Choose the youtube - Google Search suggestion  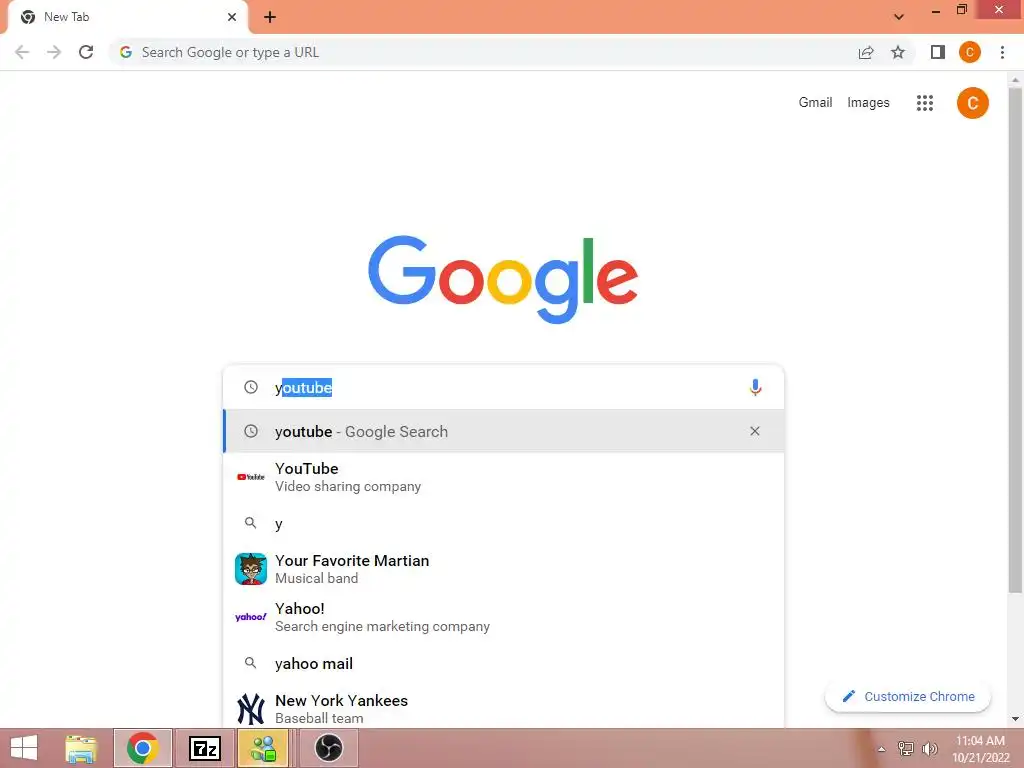(503, 431)
